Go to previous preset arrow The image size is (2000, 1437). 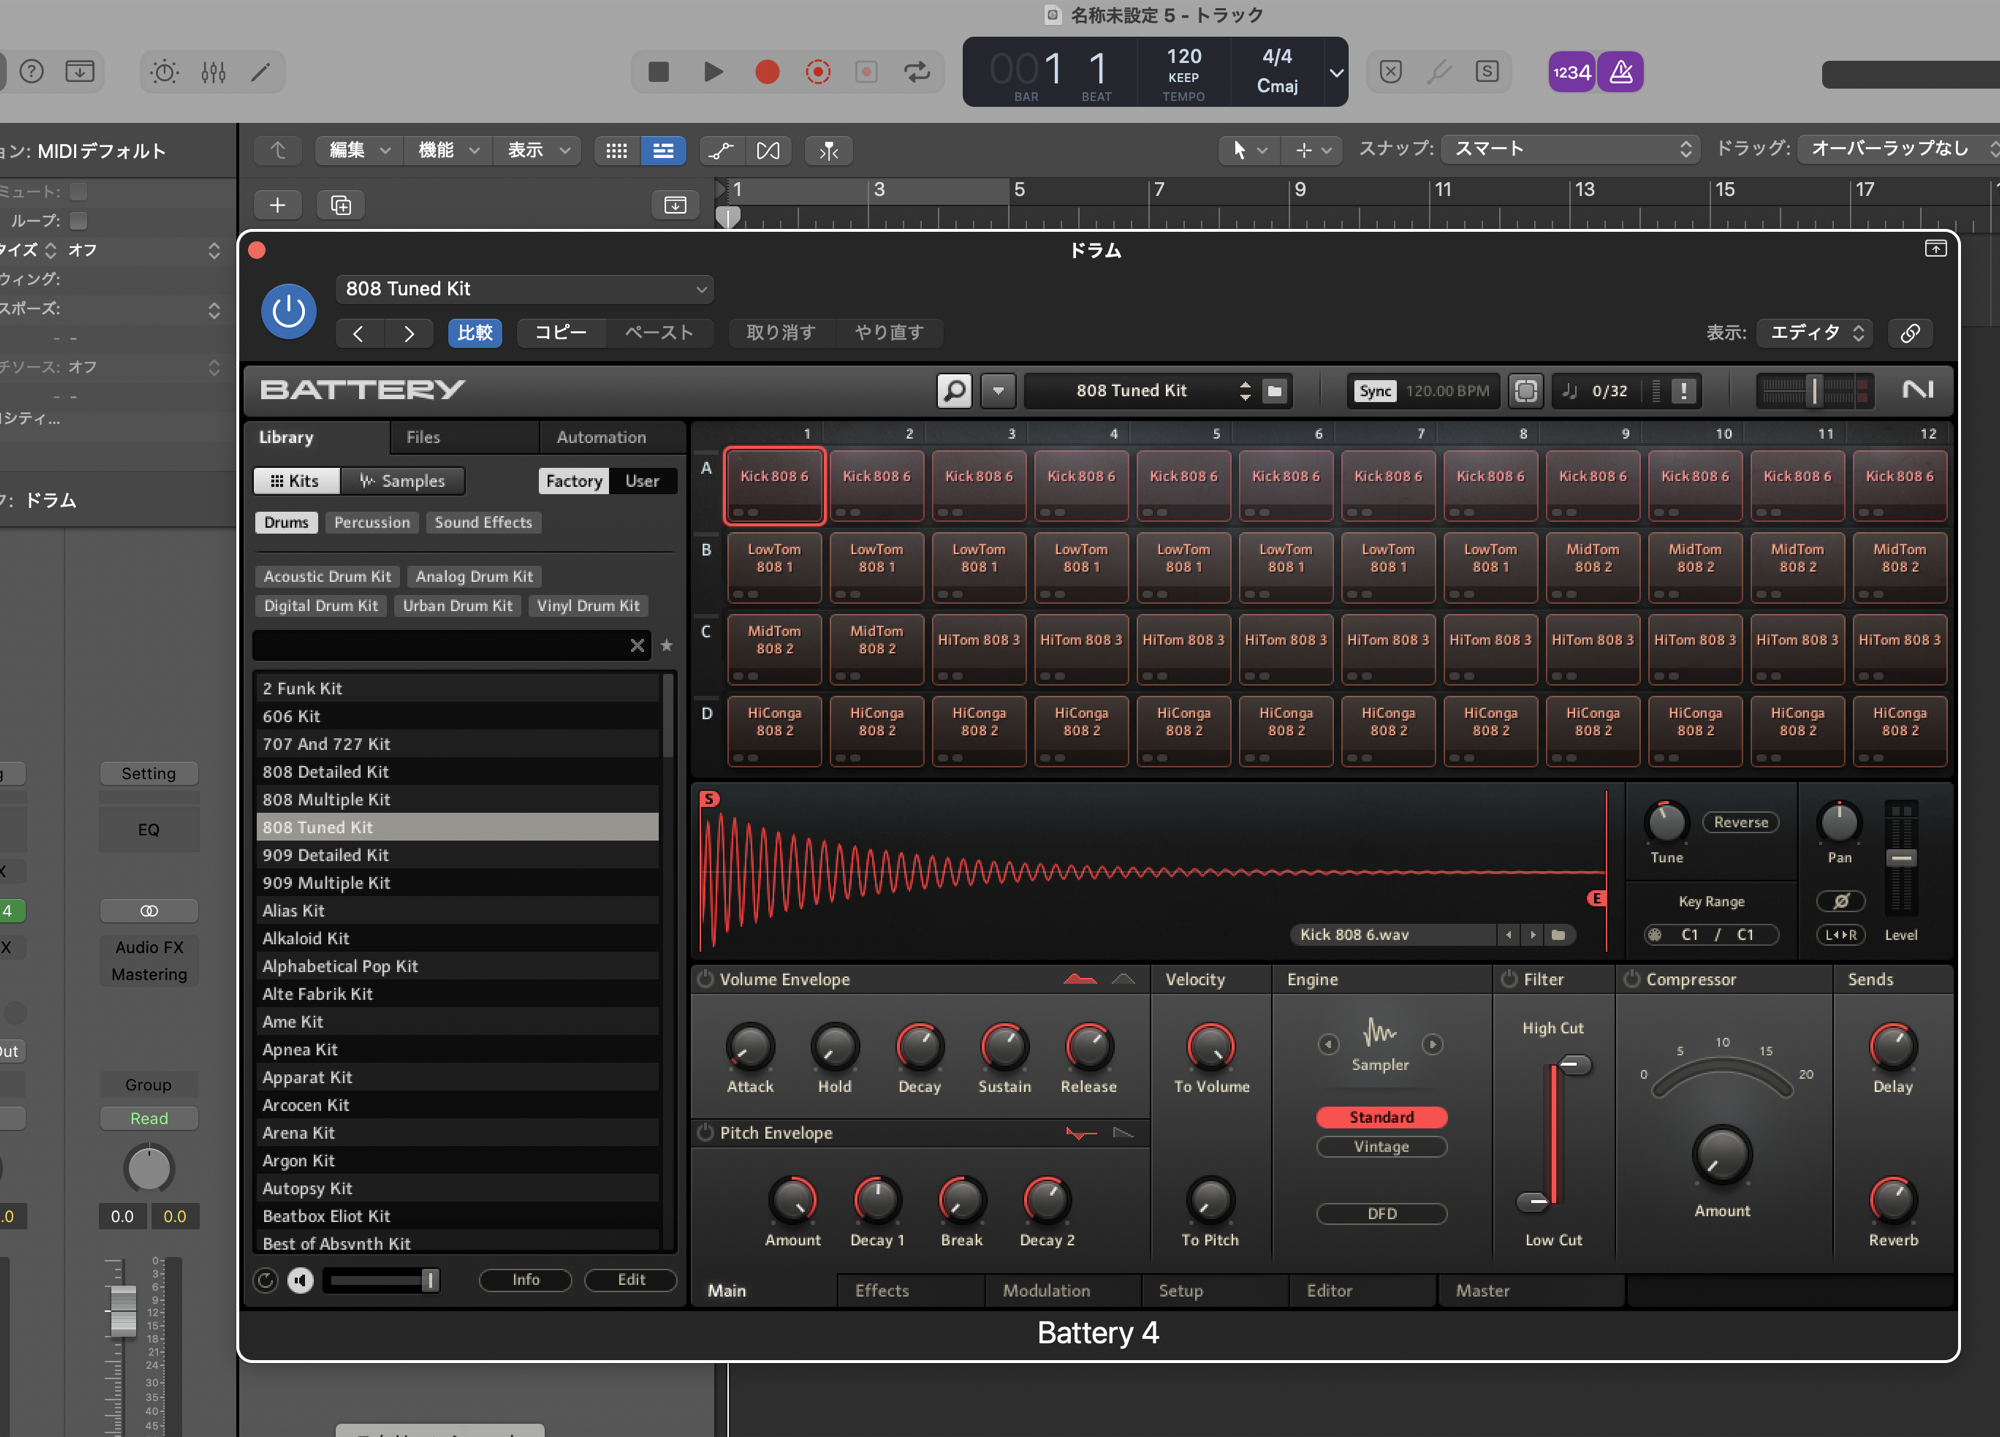coord(358,333)
